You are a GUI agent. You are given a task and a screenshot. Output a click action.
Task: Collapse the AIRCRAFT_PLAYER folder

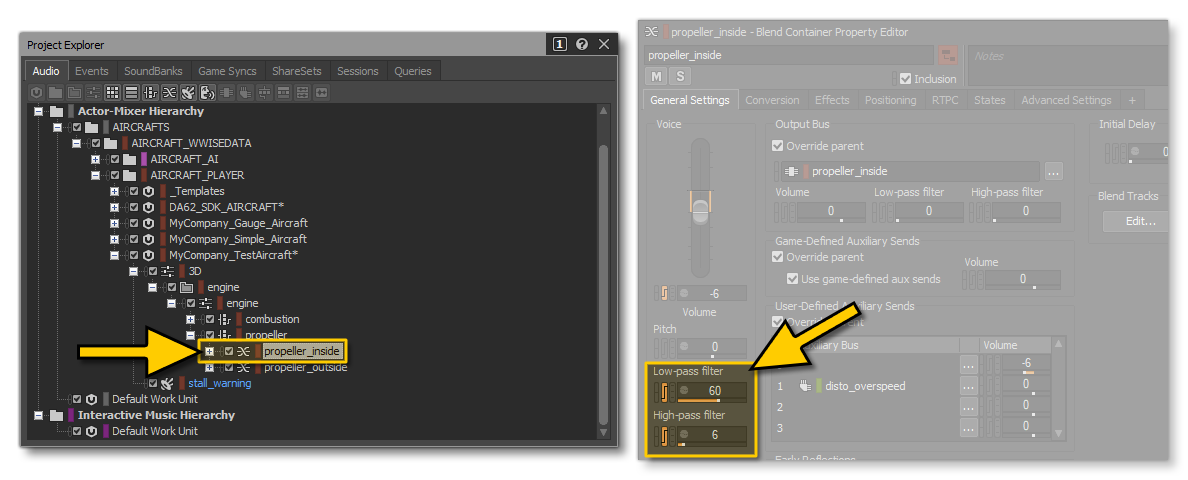click(x=95, y=175)
